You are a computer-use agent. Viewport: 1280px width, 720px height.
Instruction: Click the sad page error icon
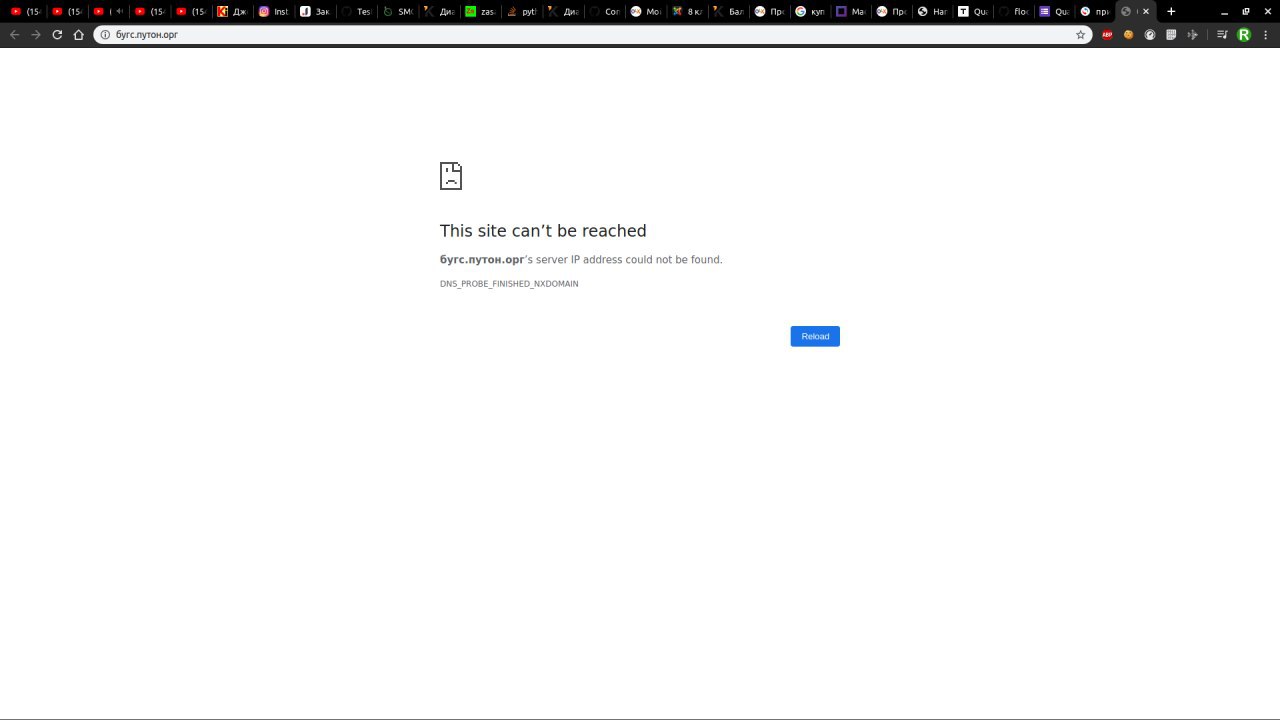pos(451,176)
